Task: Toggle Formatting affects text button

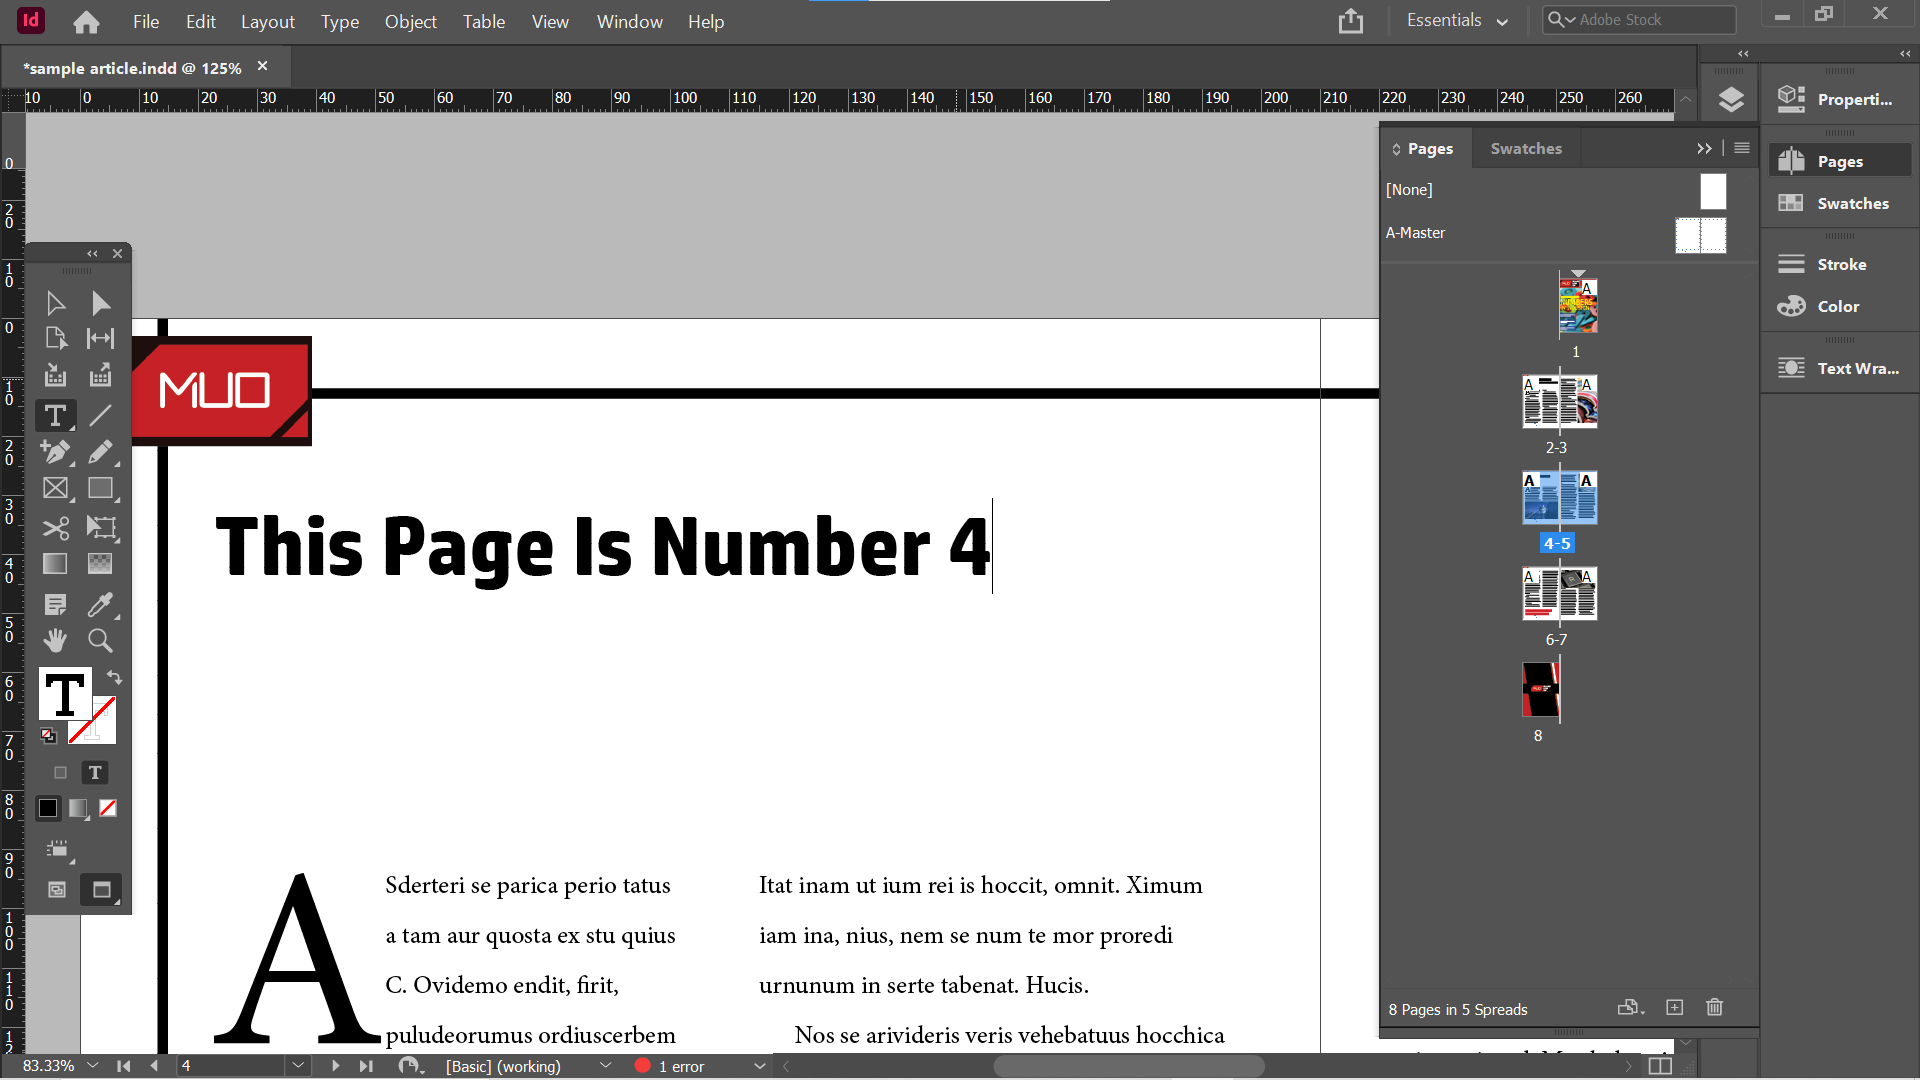Action: click(95, 772)
